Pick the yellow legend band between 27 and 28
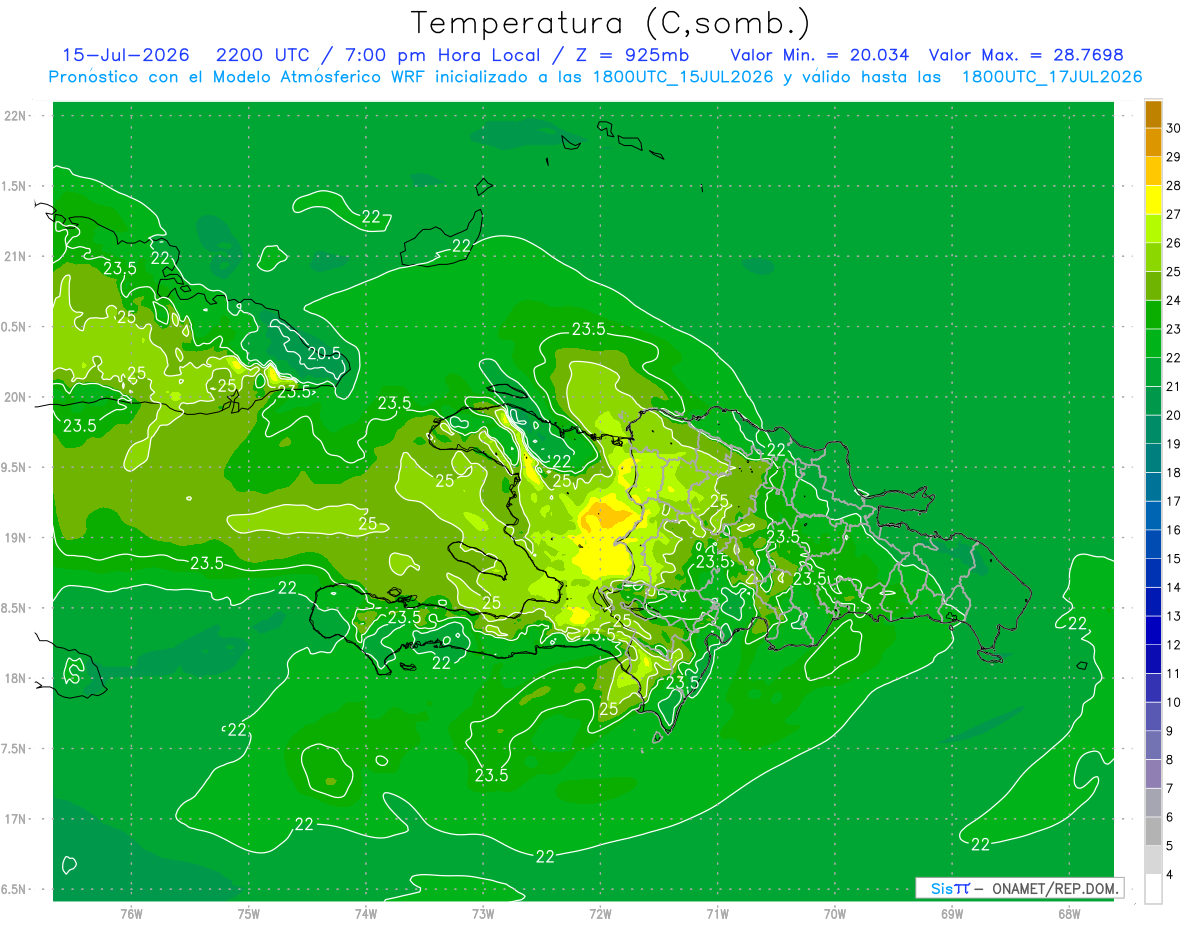 [1153, 200]
